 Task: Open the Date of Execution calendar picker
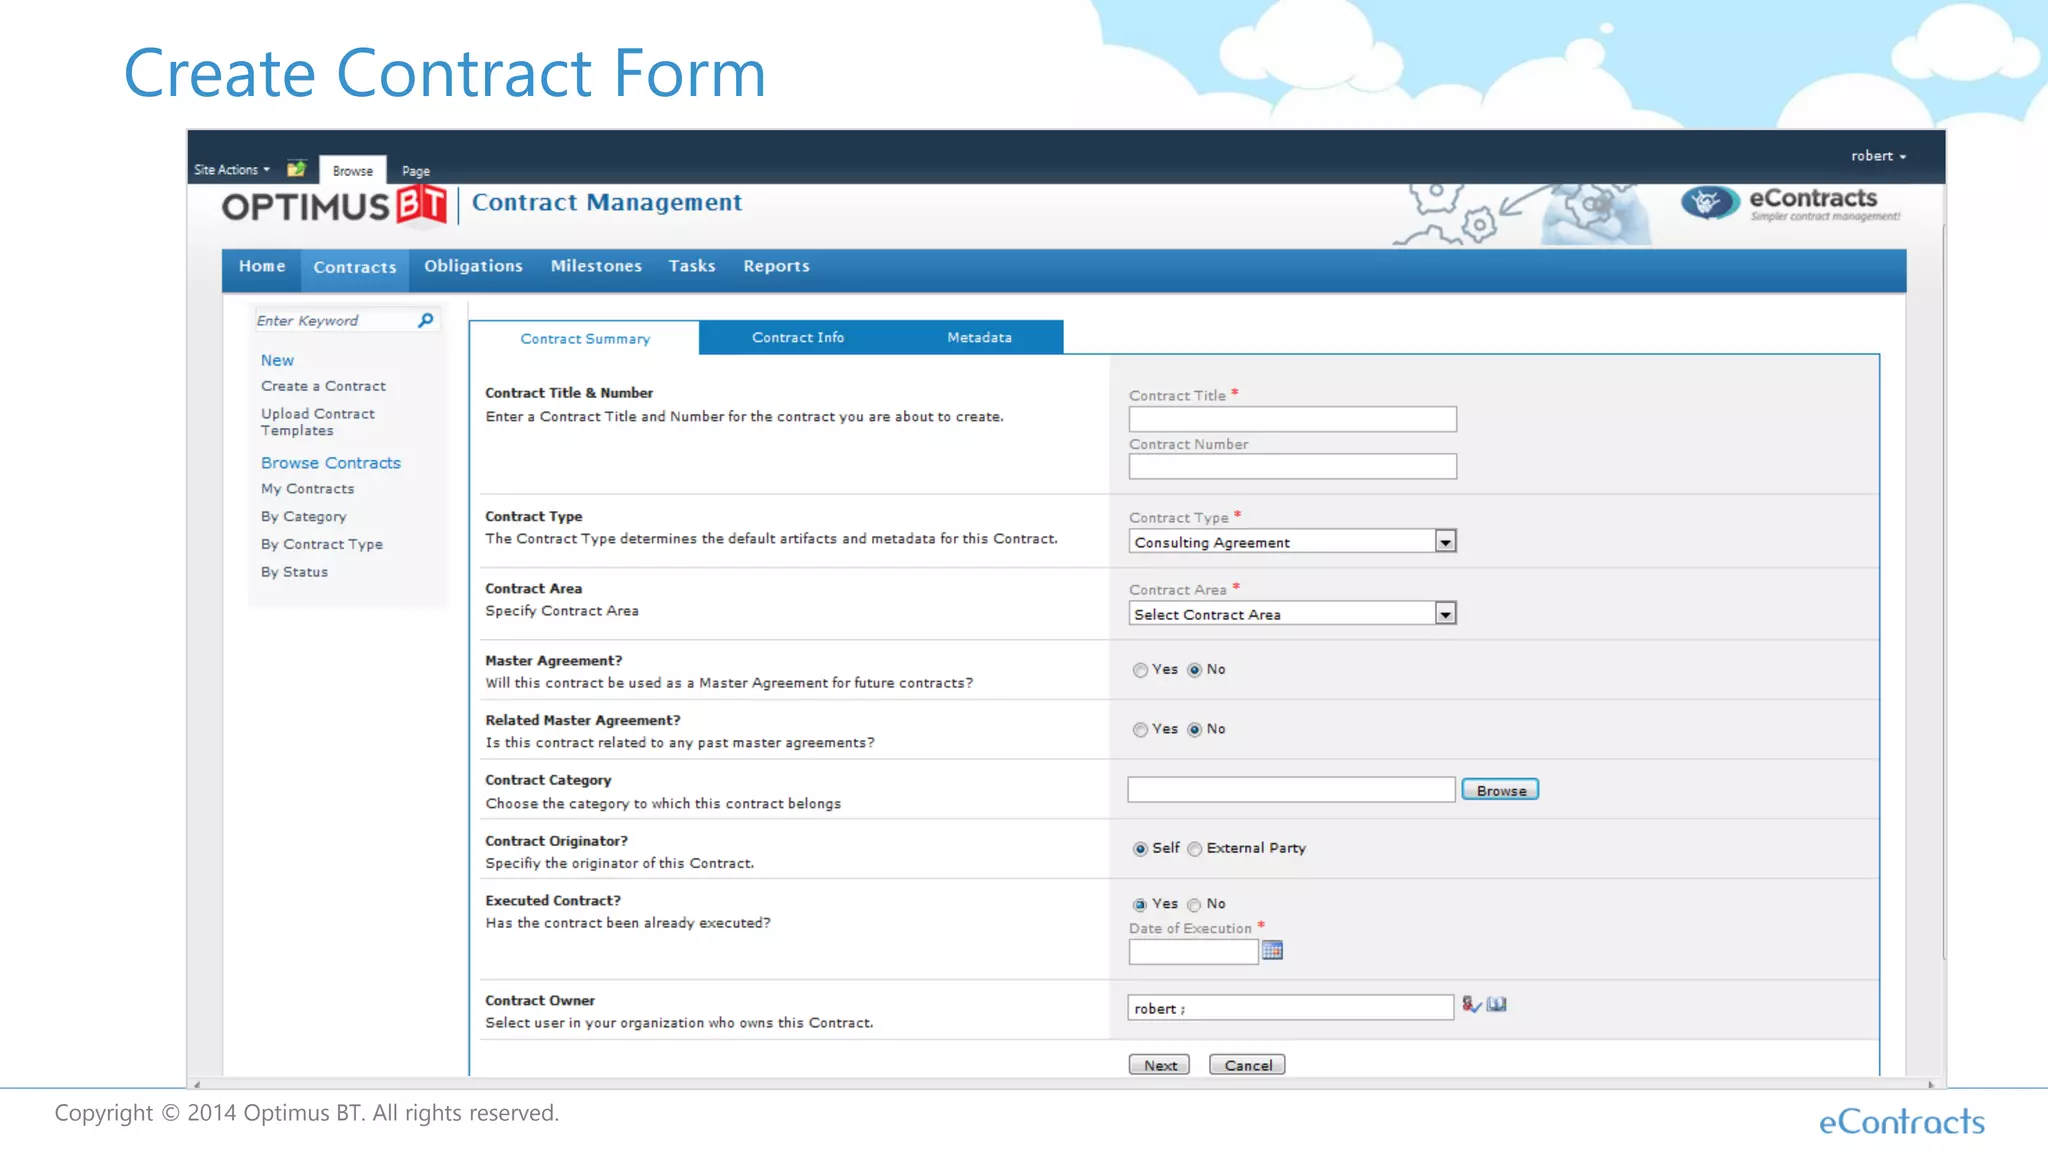tap(1272, 950)
